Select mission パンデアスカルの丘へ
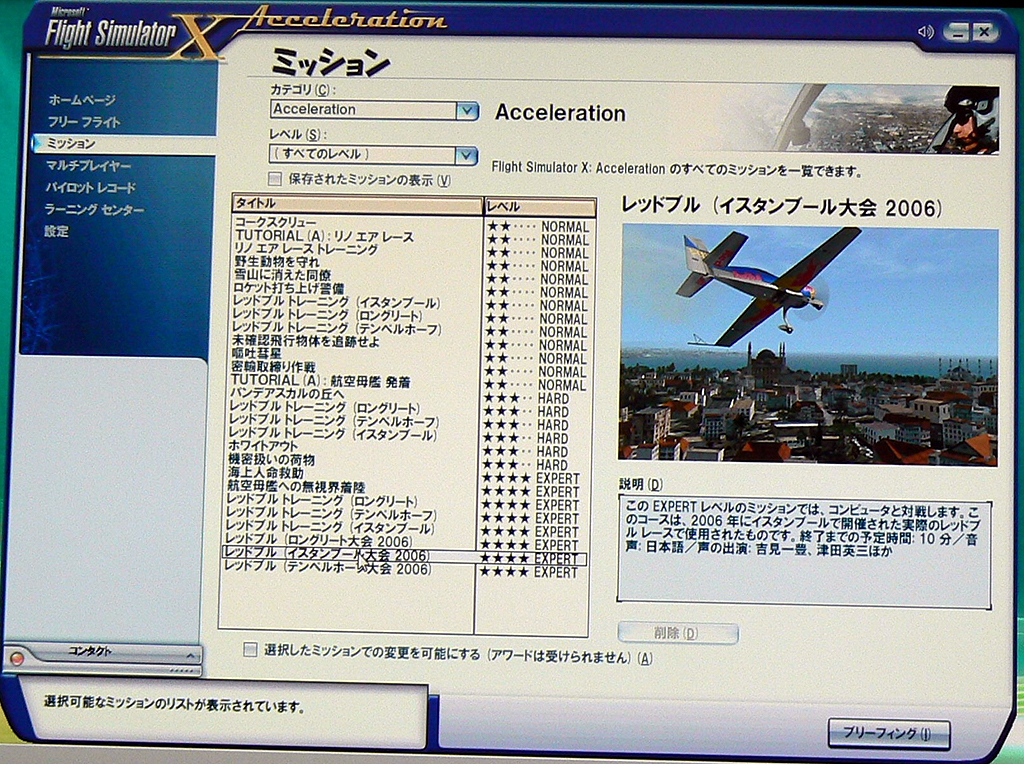 click(x=287, y=394)
